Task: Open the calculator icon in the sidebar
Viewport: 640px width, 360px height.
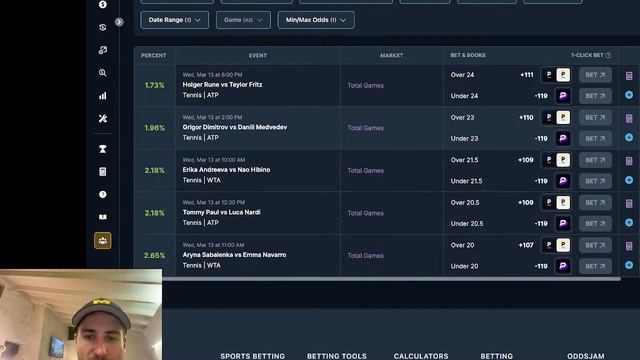Action: click(103, 171)
